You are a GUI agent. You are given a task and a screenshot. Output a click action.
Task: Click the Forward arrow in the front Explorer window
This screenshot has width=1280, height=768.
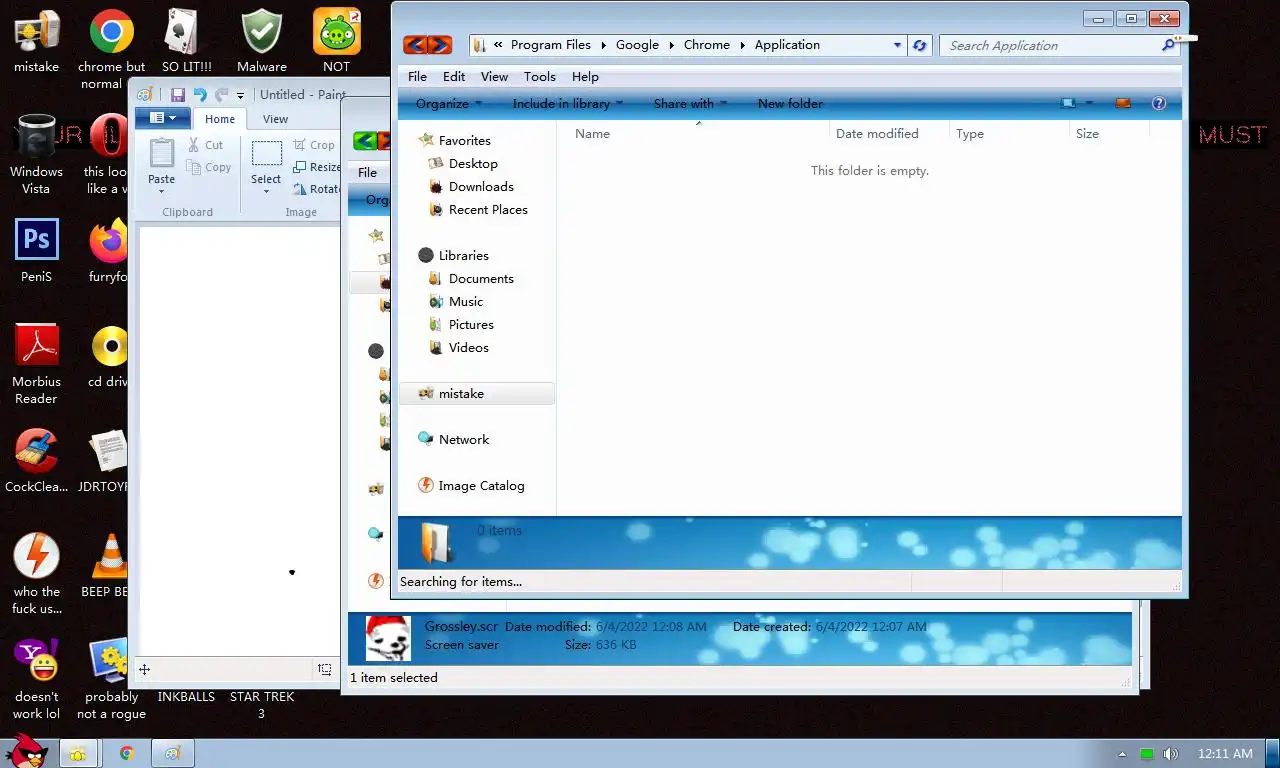[440, 45]
